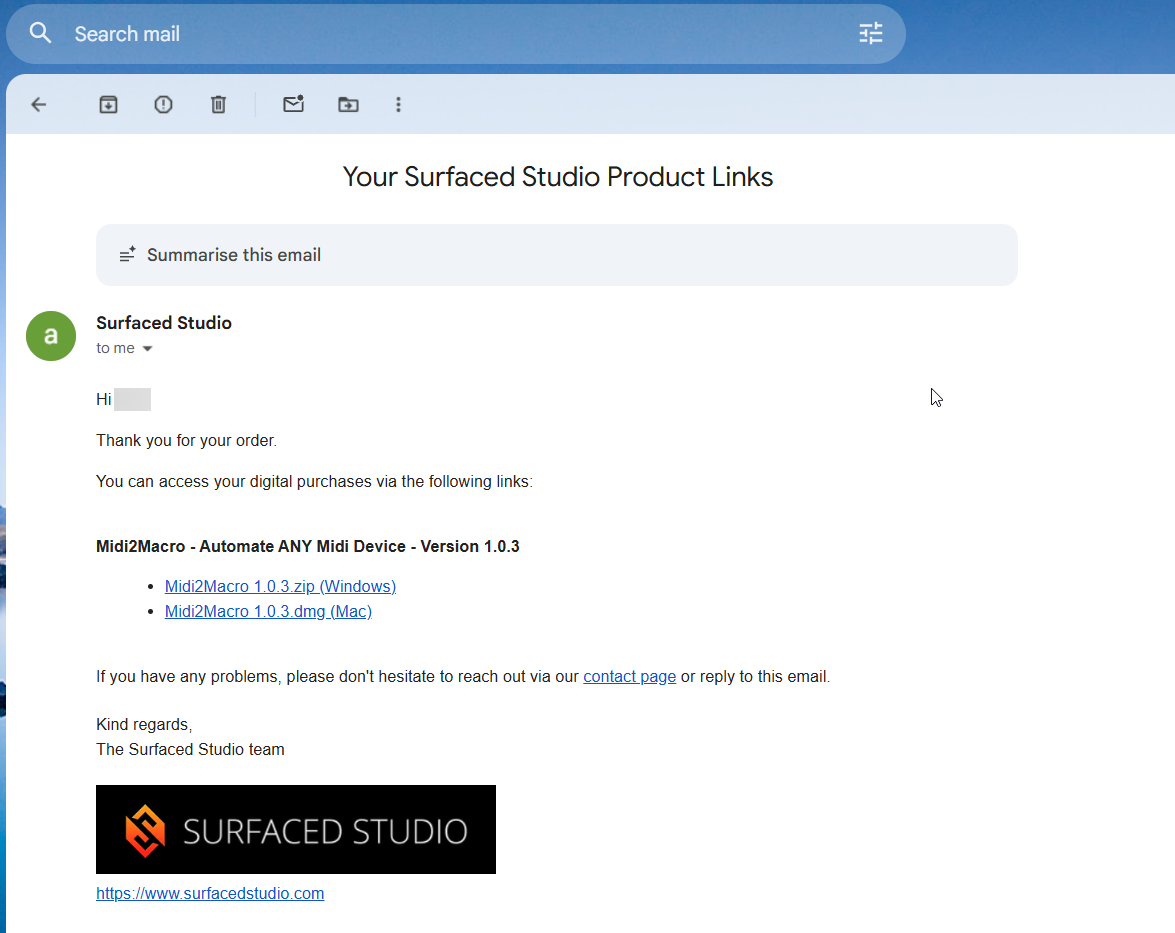Click the green sender avatar
This screenshot has height=933, width=1175.
coord(51,335)
